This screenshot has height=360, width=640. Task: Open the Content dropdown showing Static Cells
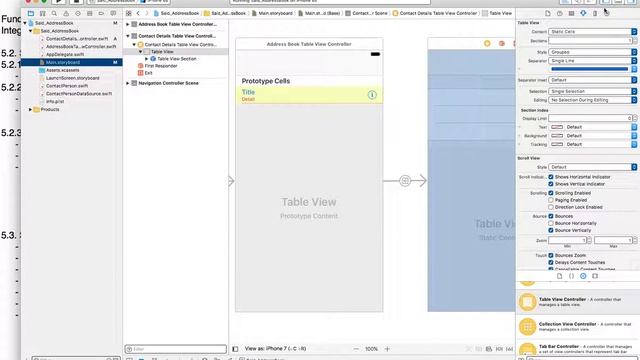pos(593,31)
